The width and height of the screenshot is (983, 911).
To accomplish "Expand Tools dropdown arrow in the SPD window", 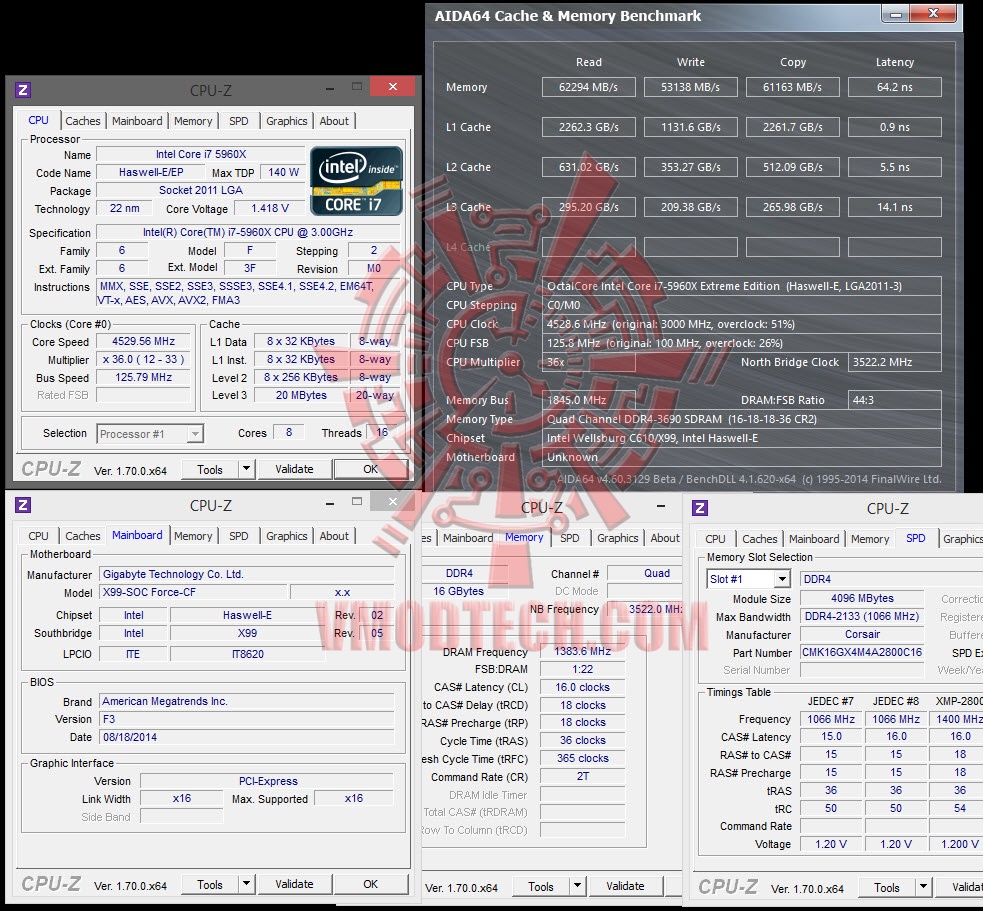I will pos(923,887).
